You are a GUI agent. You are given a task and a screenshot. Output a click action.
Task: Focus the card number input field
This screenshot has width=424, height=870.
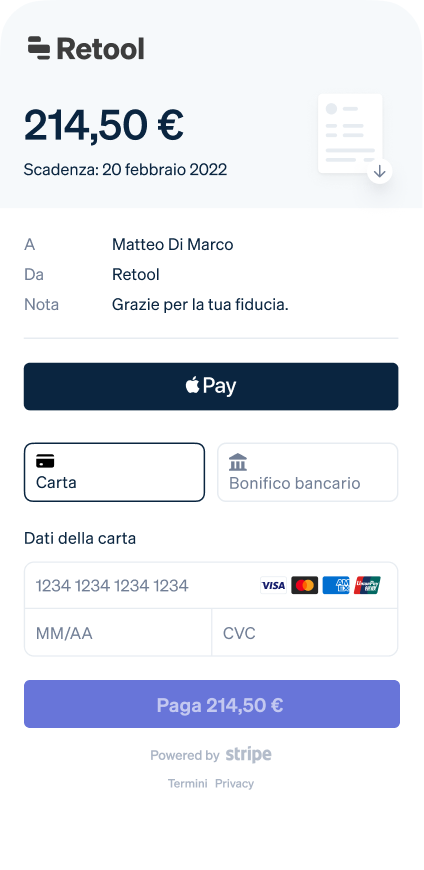point(211,585)
